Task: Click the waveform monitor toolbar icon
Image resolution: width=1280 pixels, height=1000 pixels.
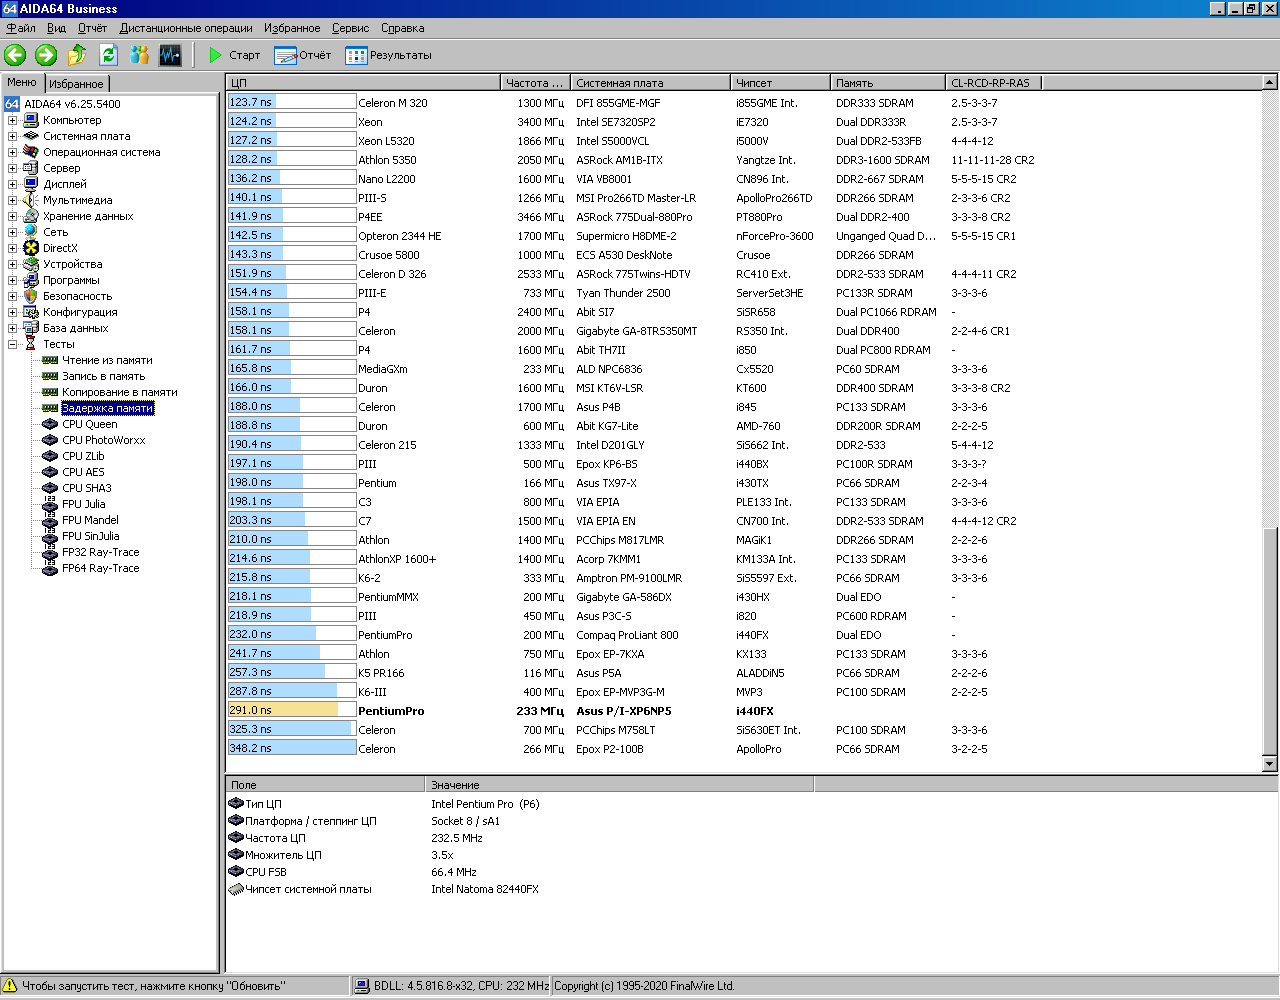Action: click(170, 55)
